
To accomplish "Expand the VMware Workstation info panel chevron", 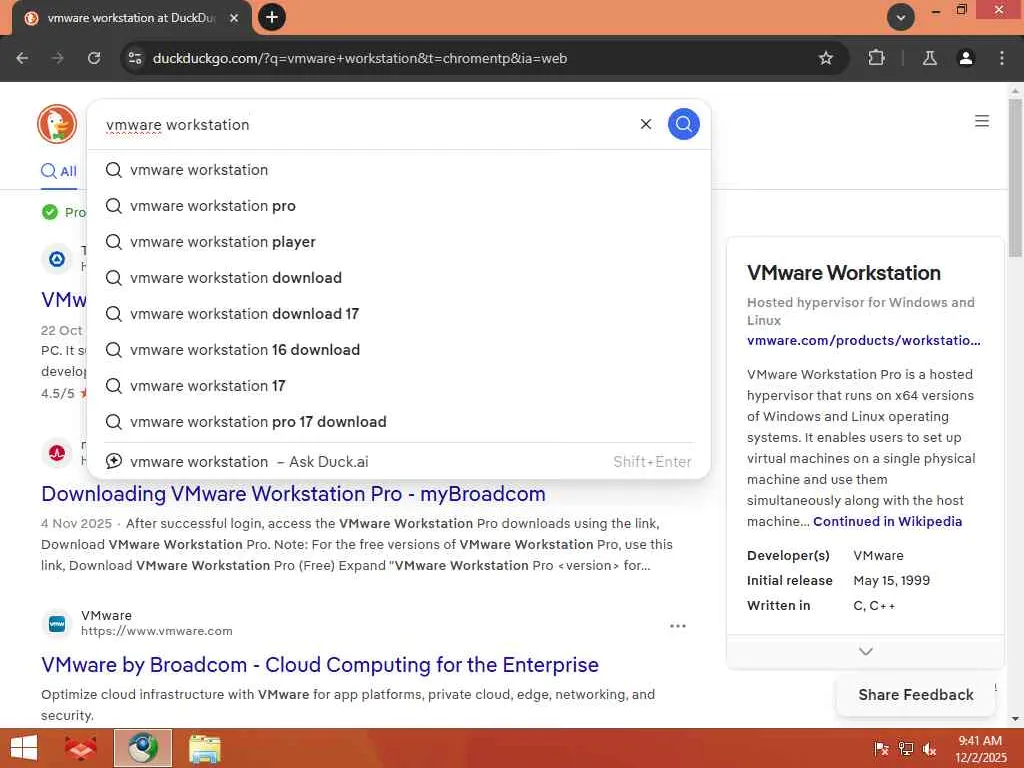I will (865, 651).
